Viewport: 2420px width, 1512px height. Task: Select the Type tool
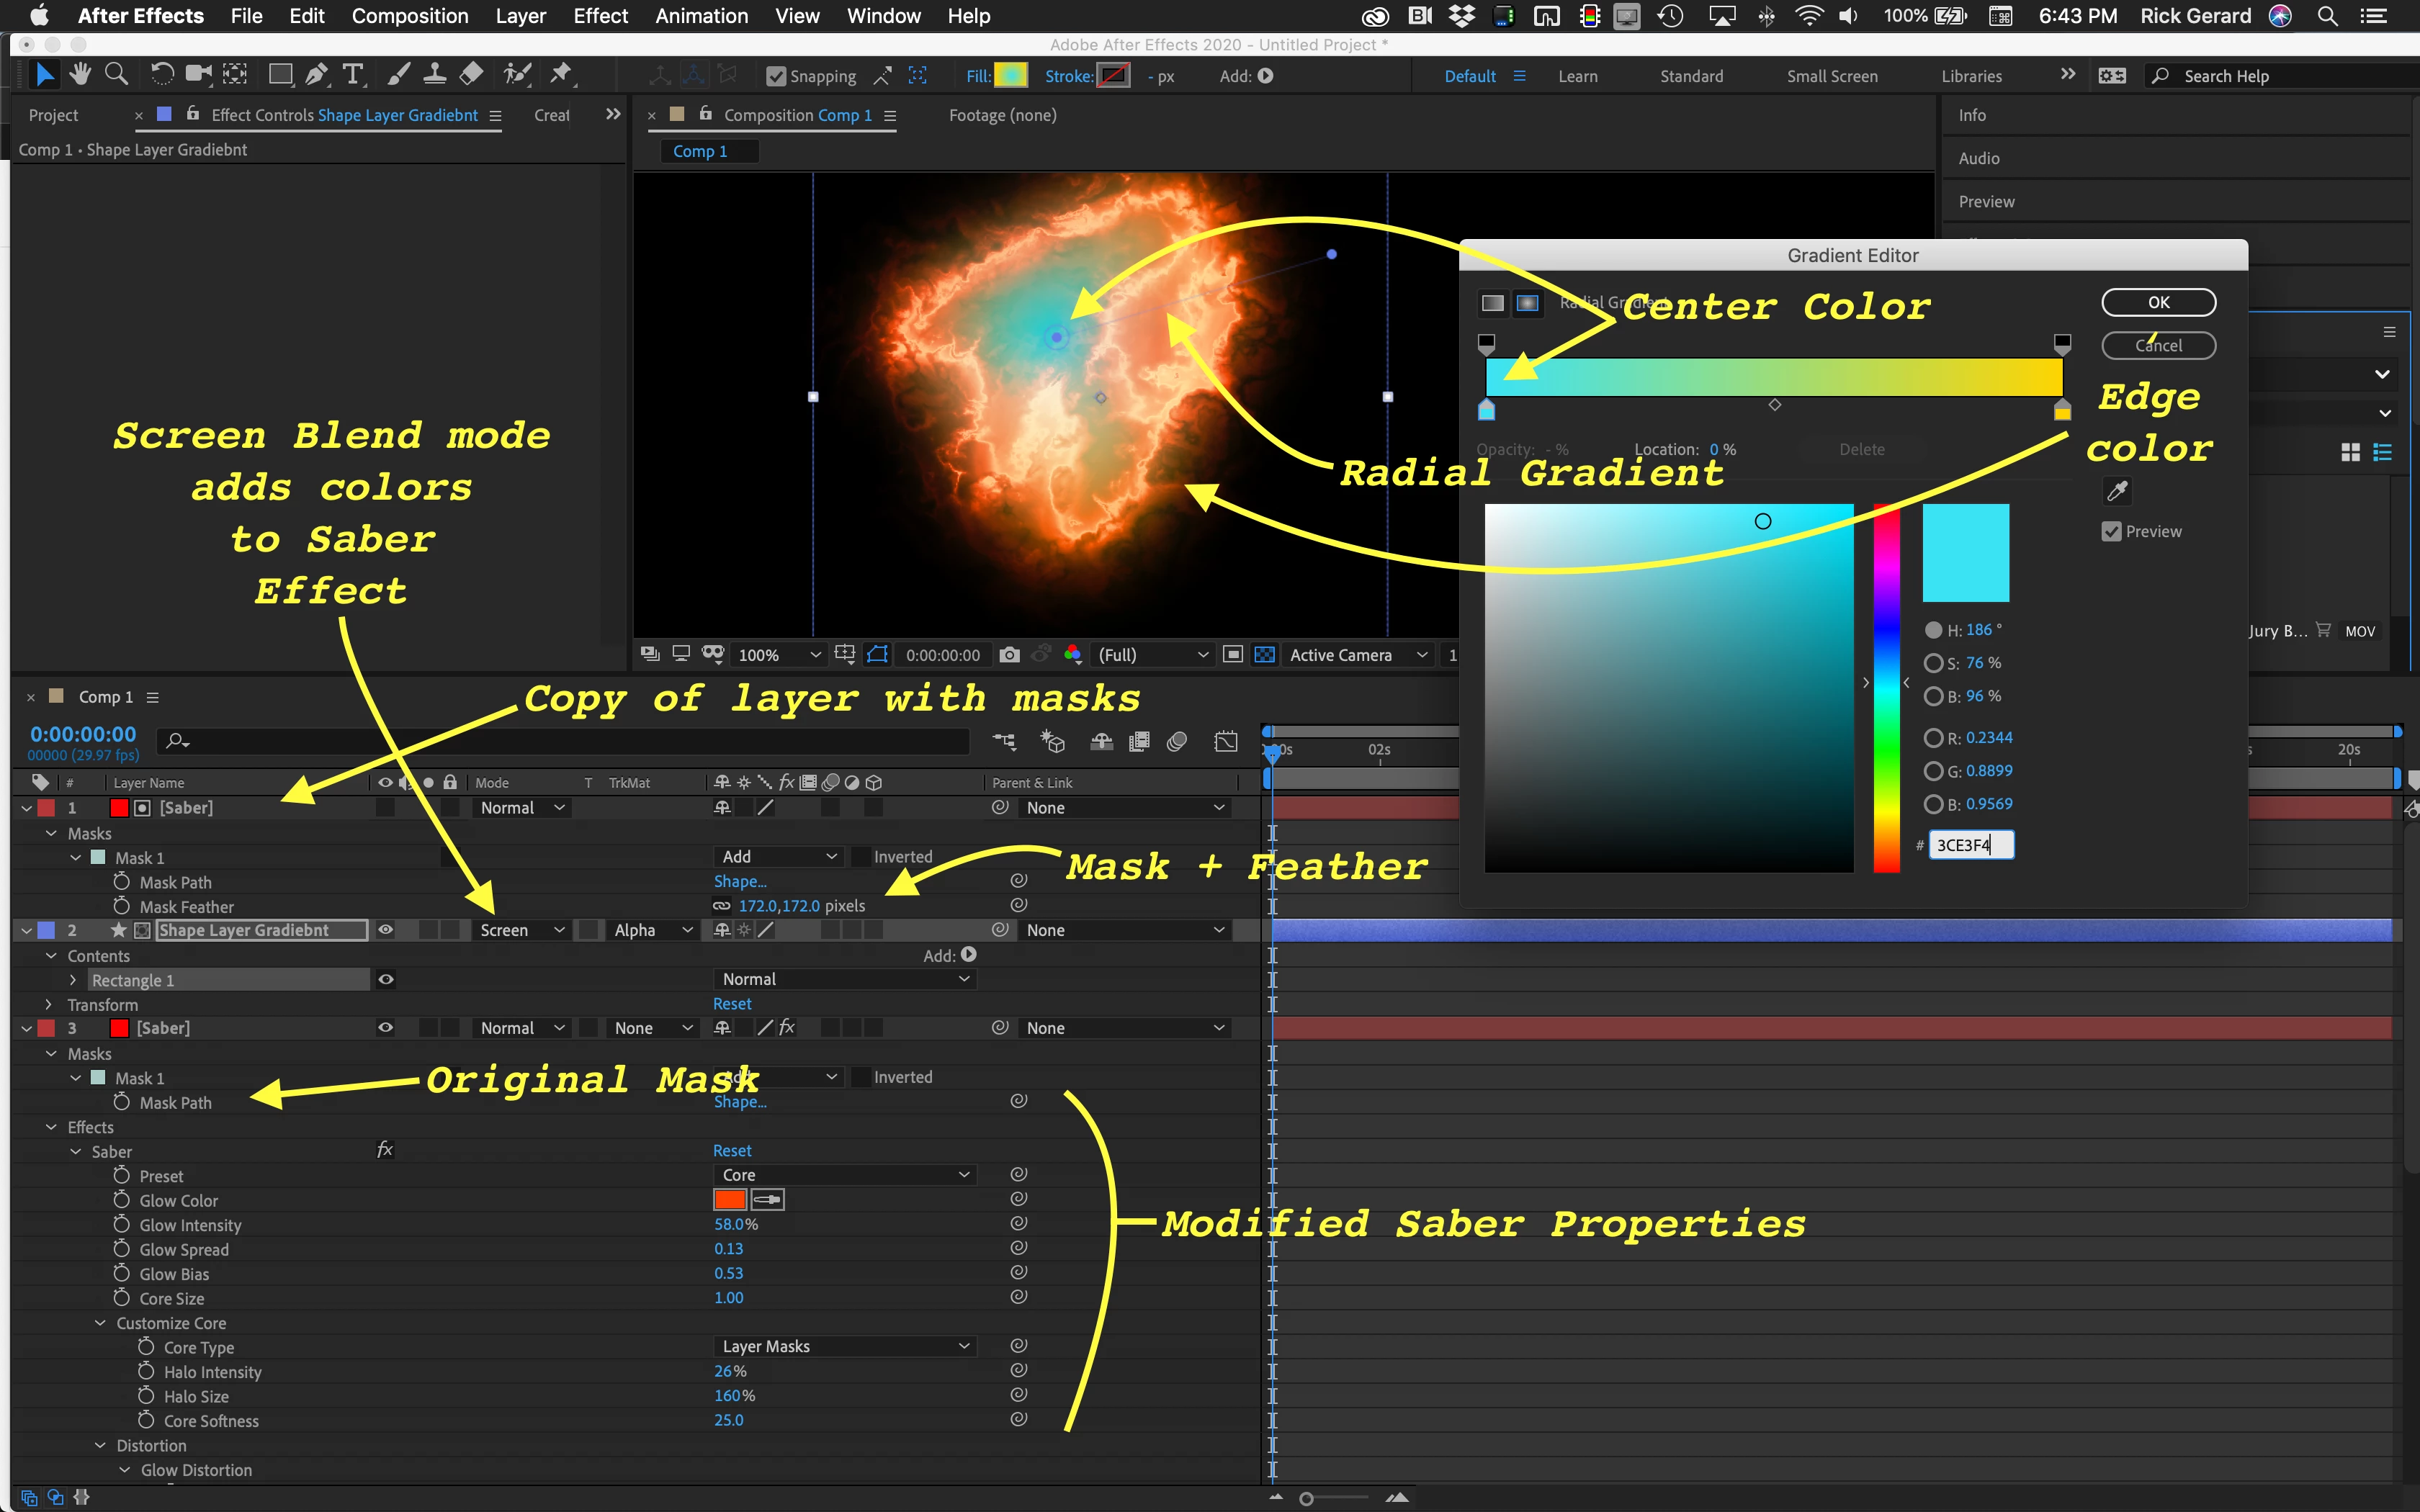pyautogui.click(x=352, y=74)
